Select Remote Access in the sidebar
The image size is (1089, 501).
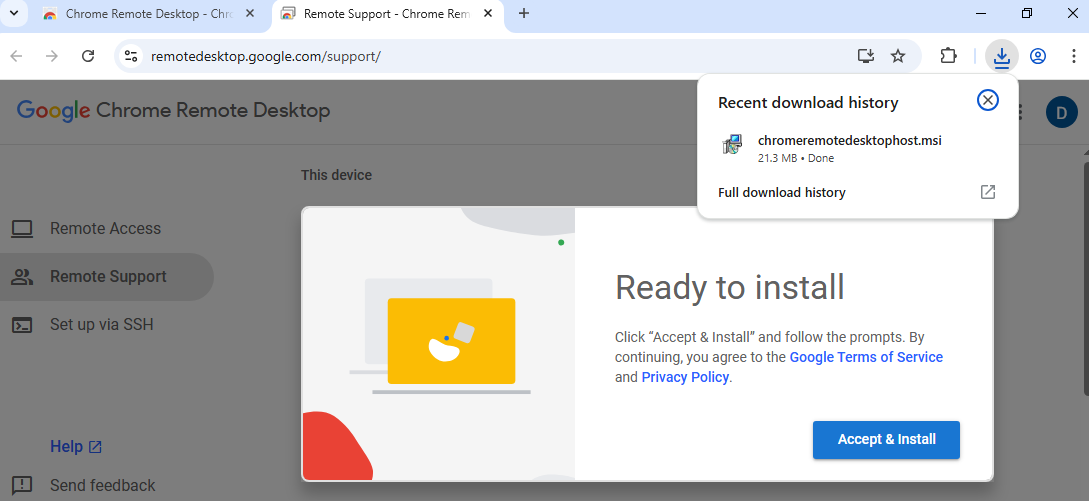(106, 229)
